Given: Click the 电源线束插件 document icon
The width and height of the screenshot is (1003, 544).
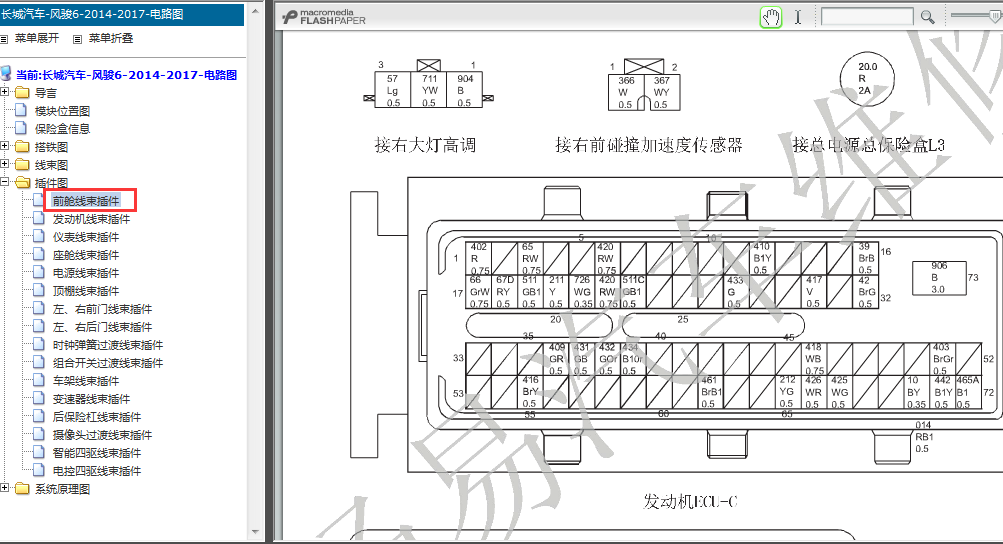Looking at the screenshot, I should (x=38, y=272).
